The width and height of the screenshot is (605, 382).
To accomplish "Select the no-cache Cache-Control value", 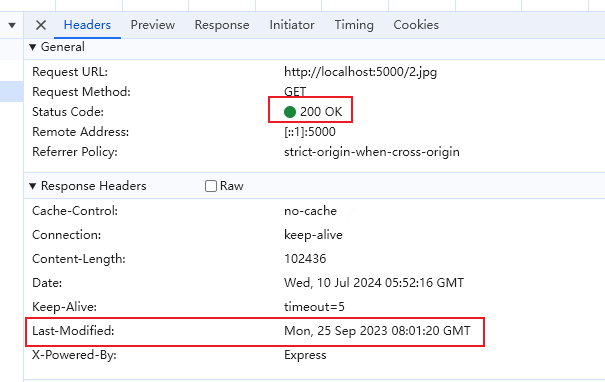I will click(310, 211).
